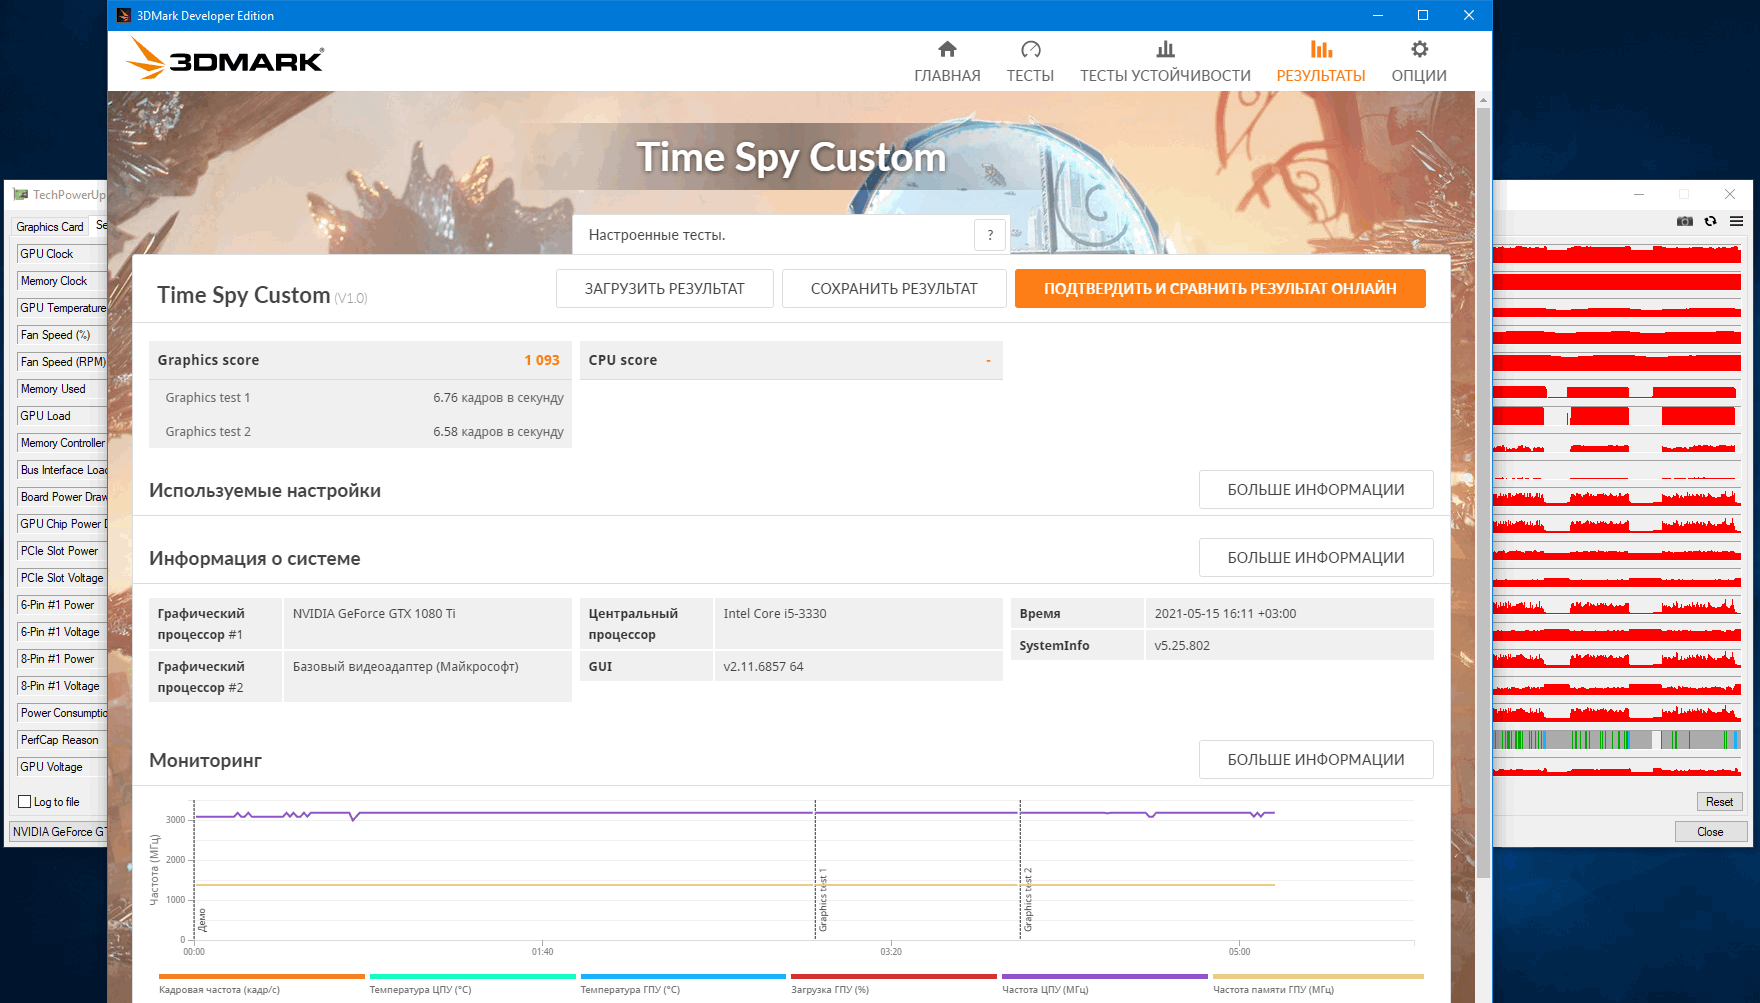
Task: Open Memory Used sensor dropdown in GPU-Z
Action: click(62, 389)
